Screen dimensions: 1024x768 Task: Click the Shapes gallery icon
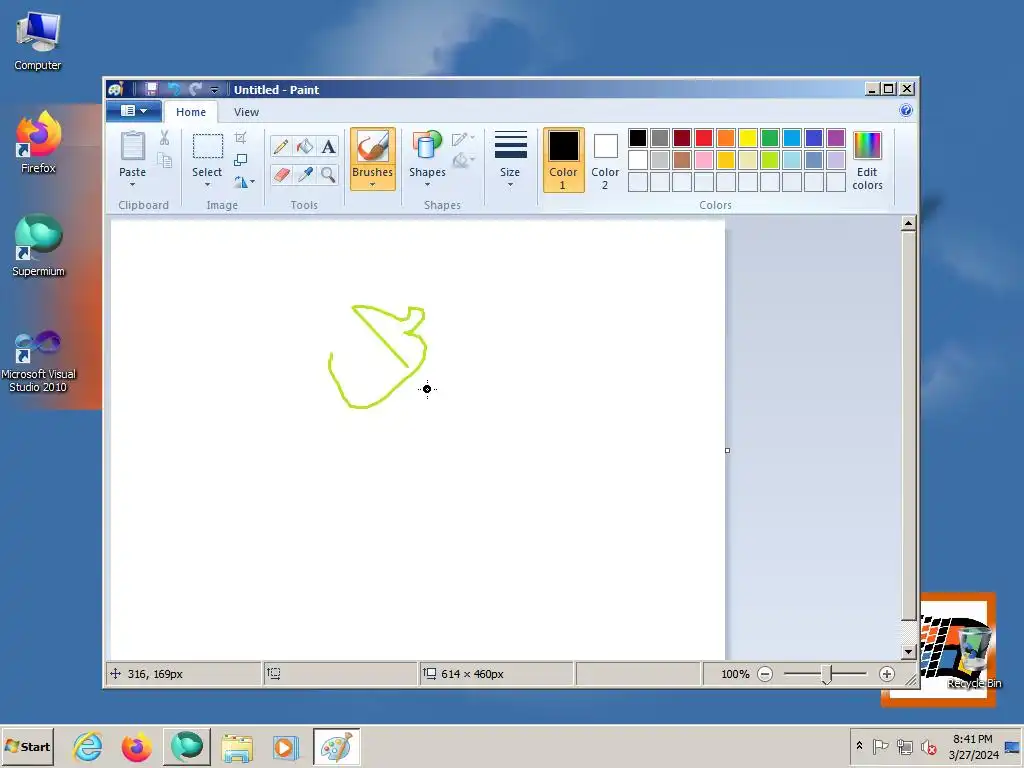coord(427,146)
